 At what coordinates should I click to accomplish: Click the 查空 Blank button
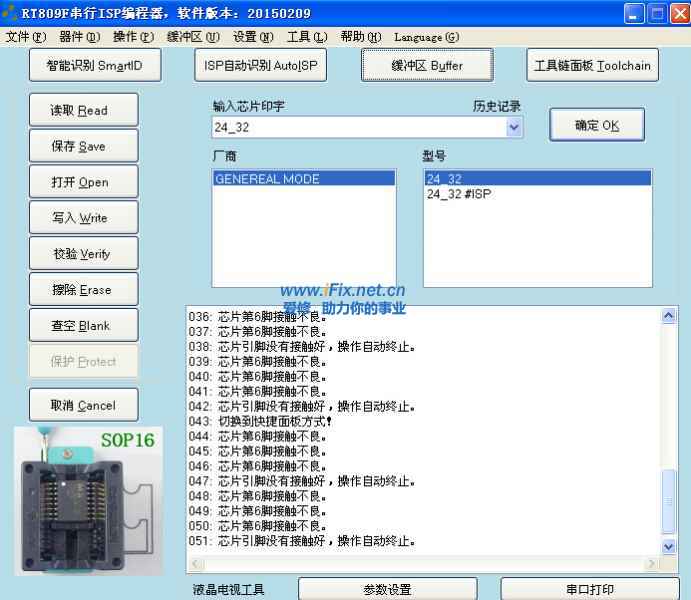click(x=84, y=325)
